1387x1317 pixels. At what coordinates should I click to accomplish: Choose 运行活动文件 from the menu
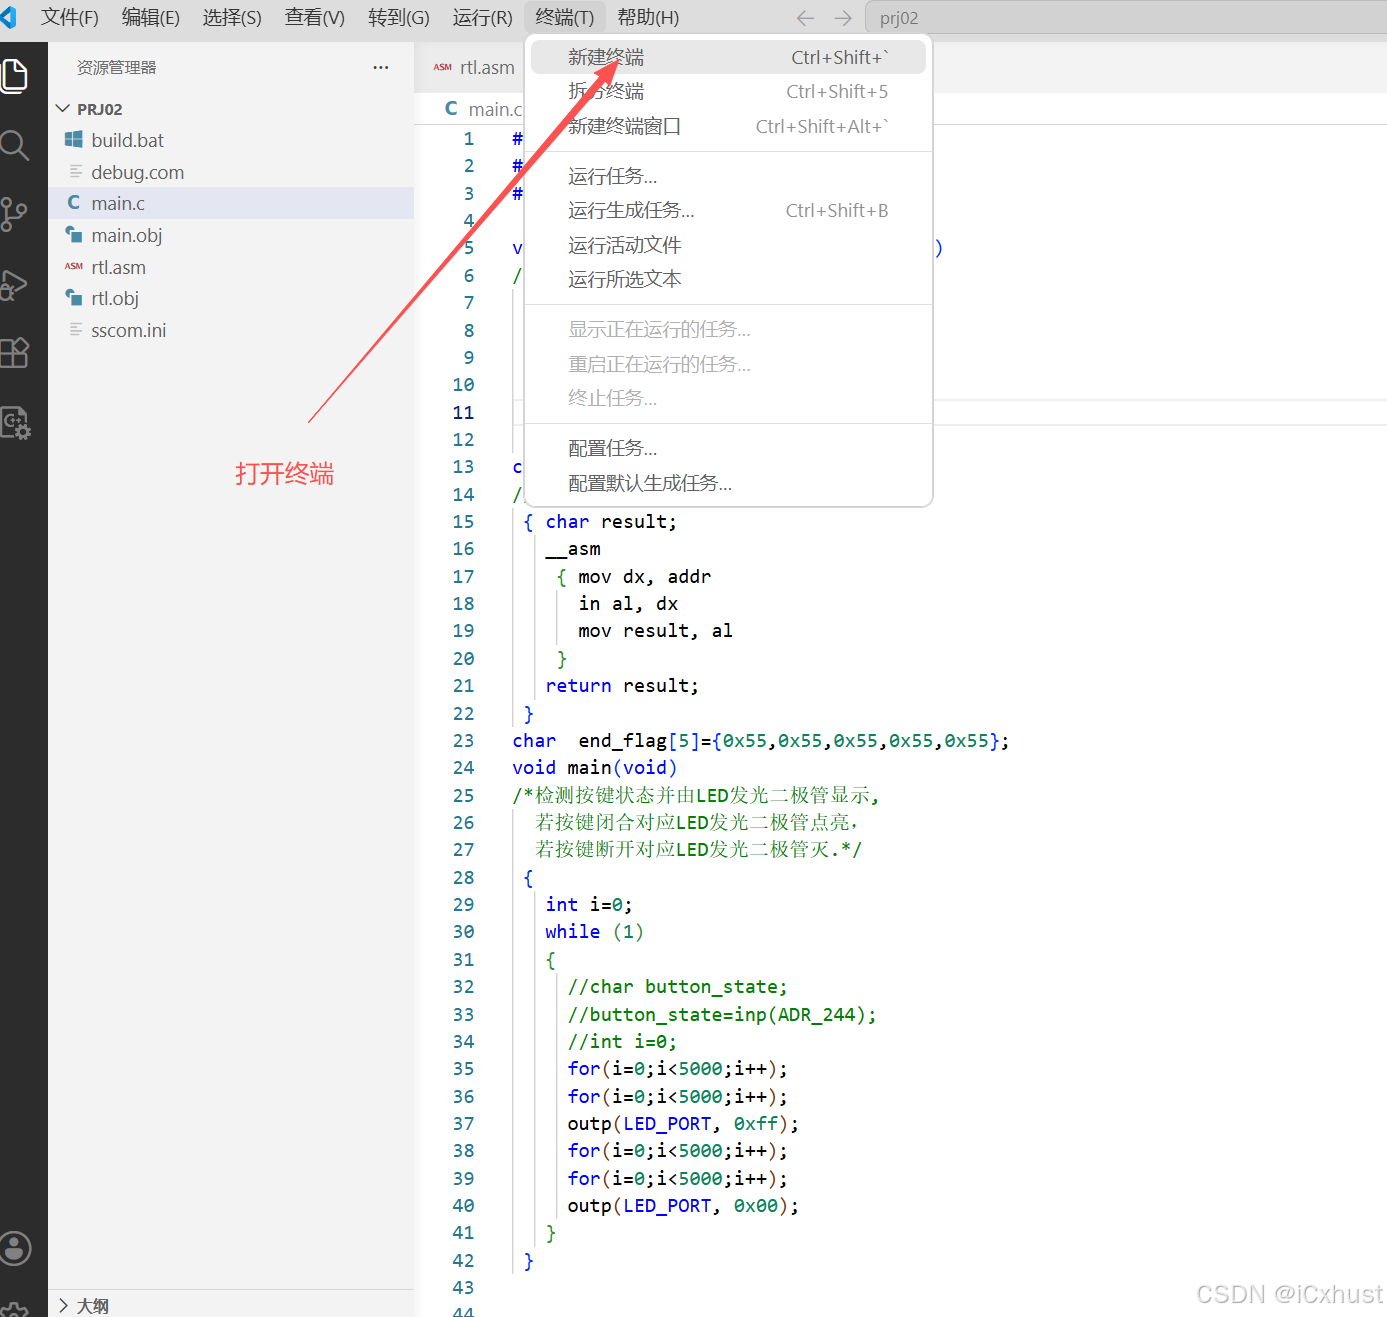pos(728,245)
